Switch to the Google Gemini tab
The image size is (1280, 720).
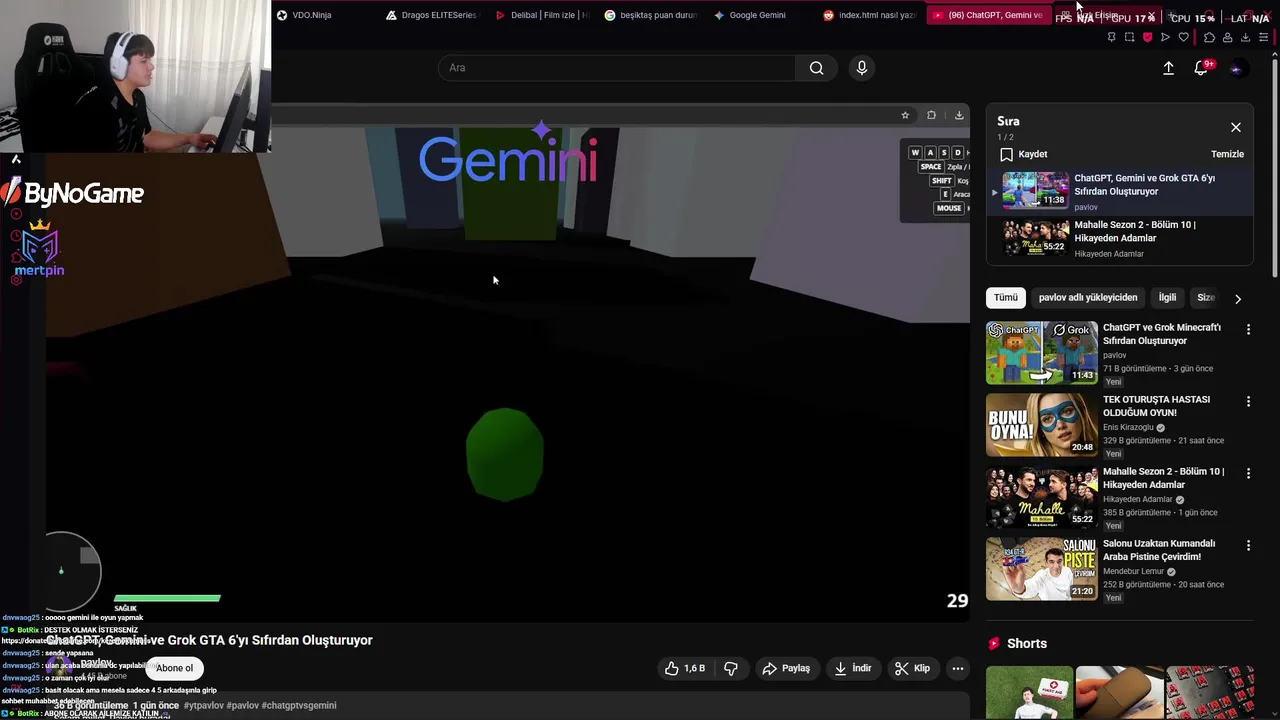[x=759, y=15]
